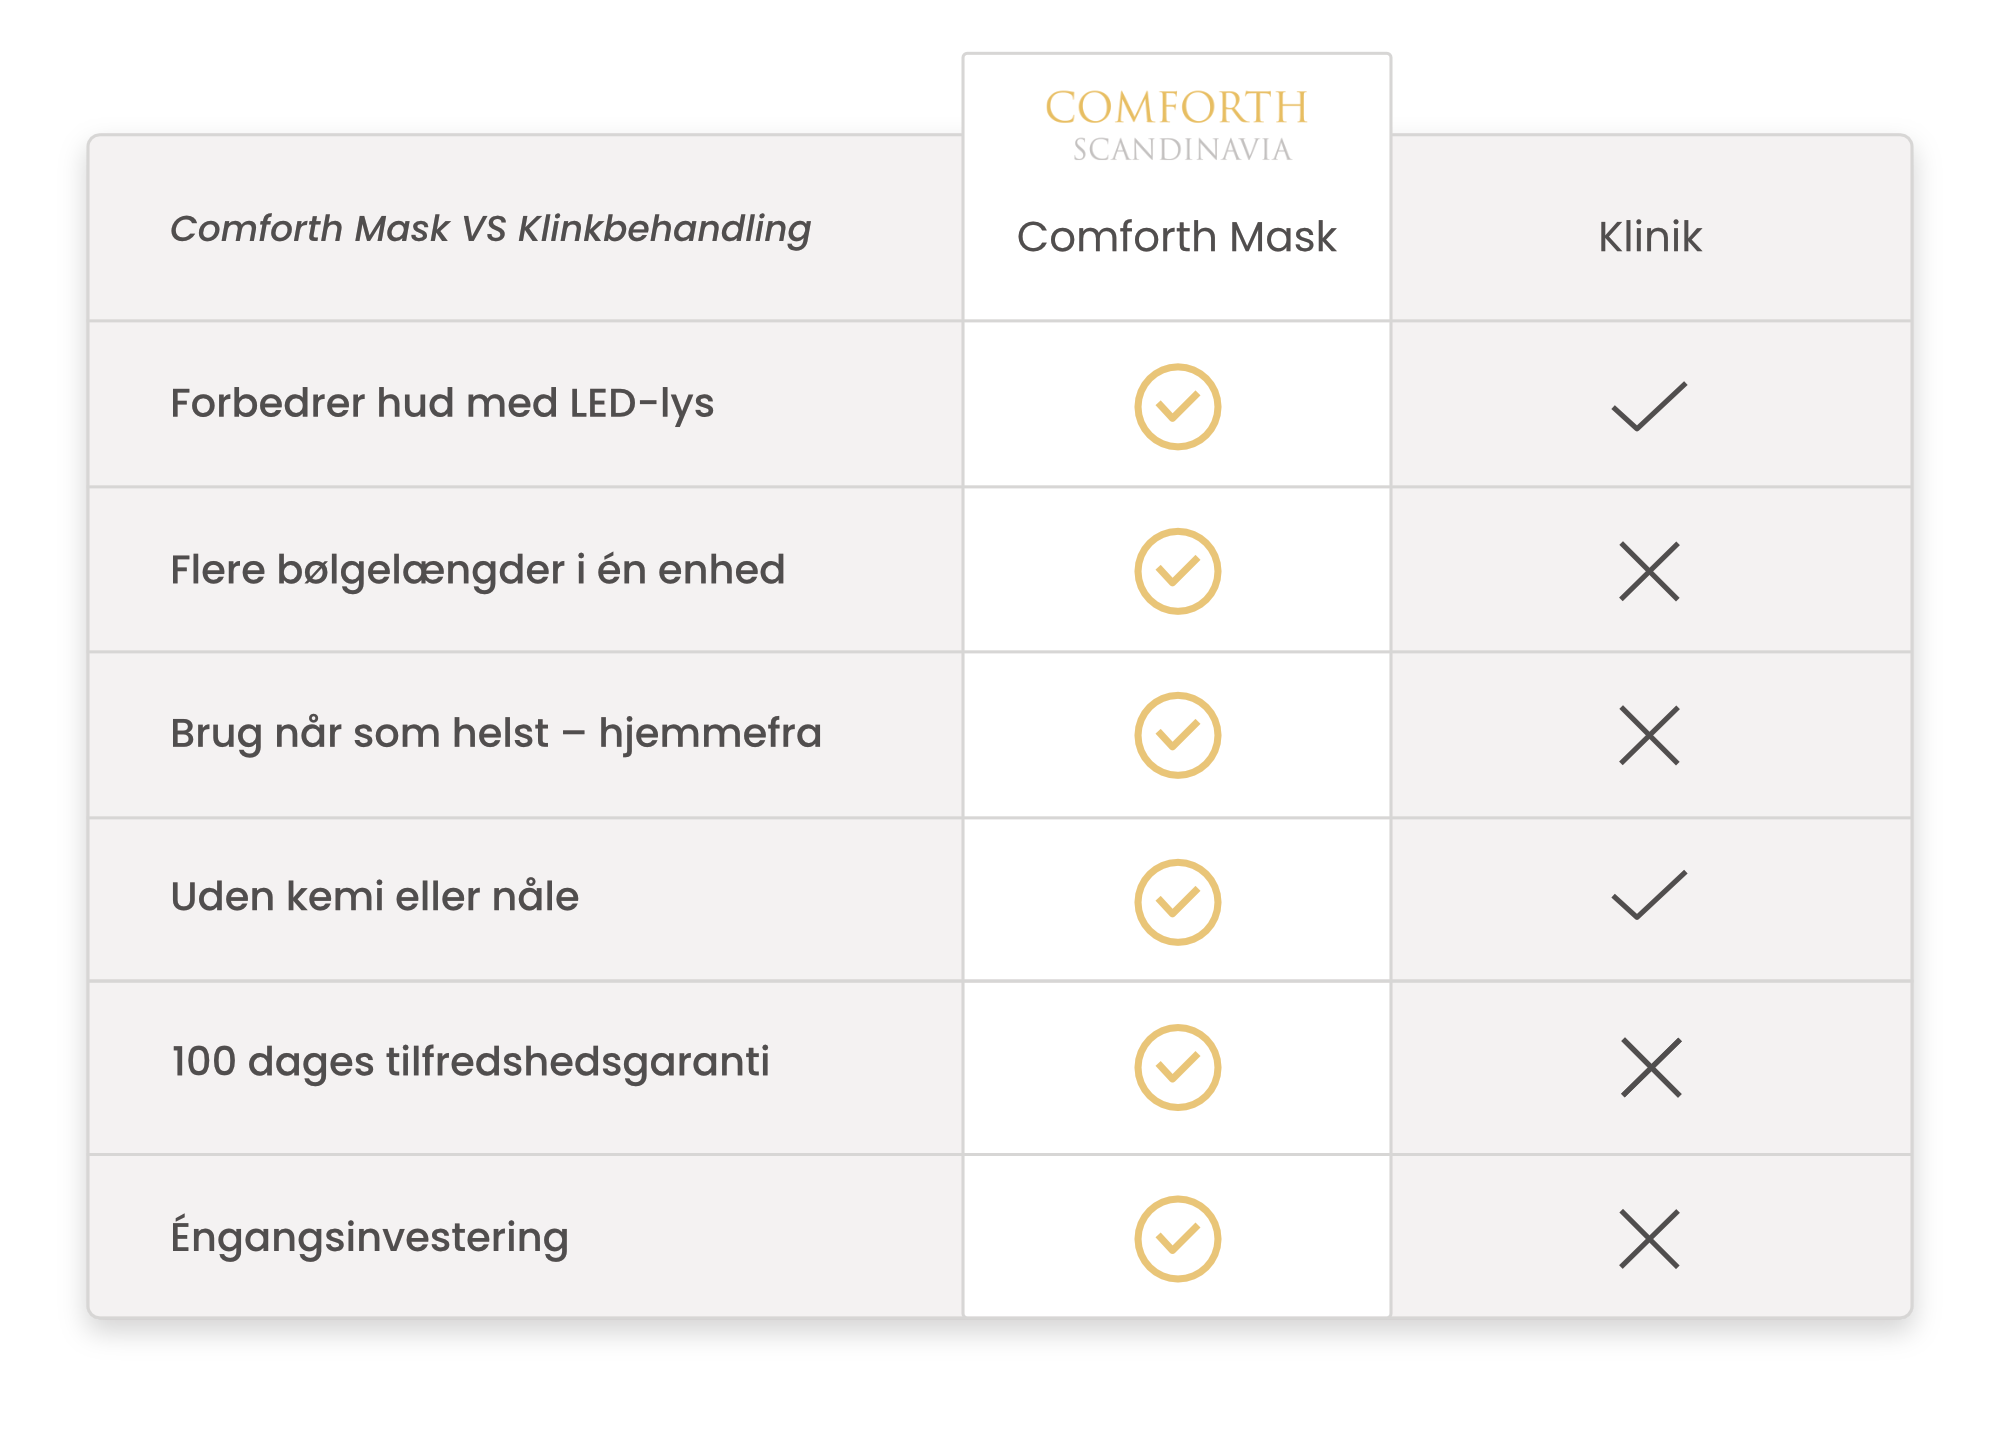
Task: Click the Forbedrer hud med LED-lys label
Action: 442,404
